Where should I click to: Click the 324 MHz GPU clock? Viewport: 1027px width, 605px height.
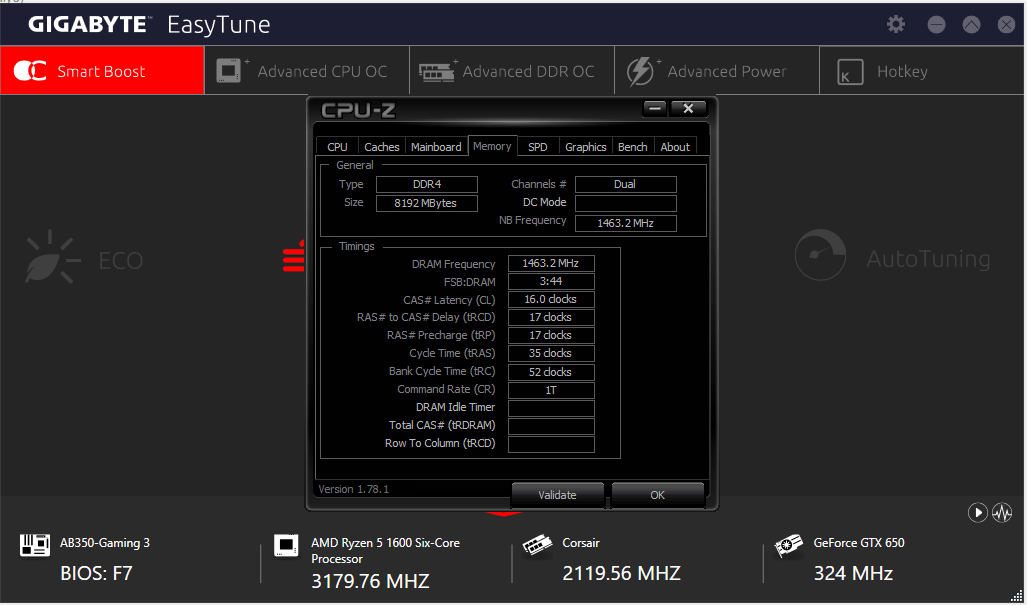tap(853, 574)
